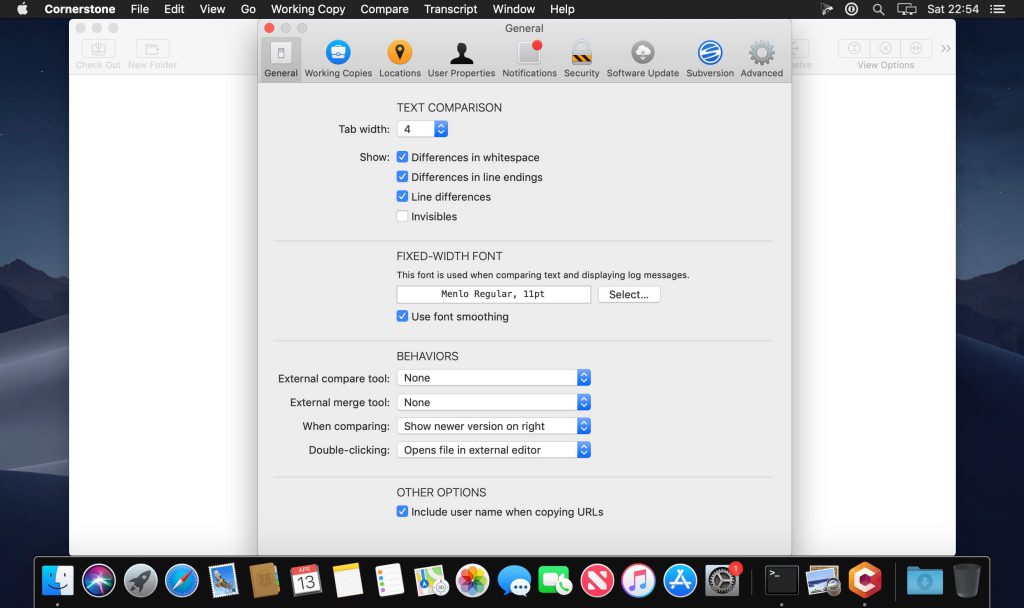
Task: Open the Advanced preferences pane
Action: 761,59
